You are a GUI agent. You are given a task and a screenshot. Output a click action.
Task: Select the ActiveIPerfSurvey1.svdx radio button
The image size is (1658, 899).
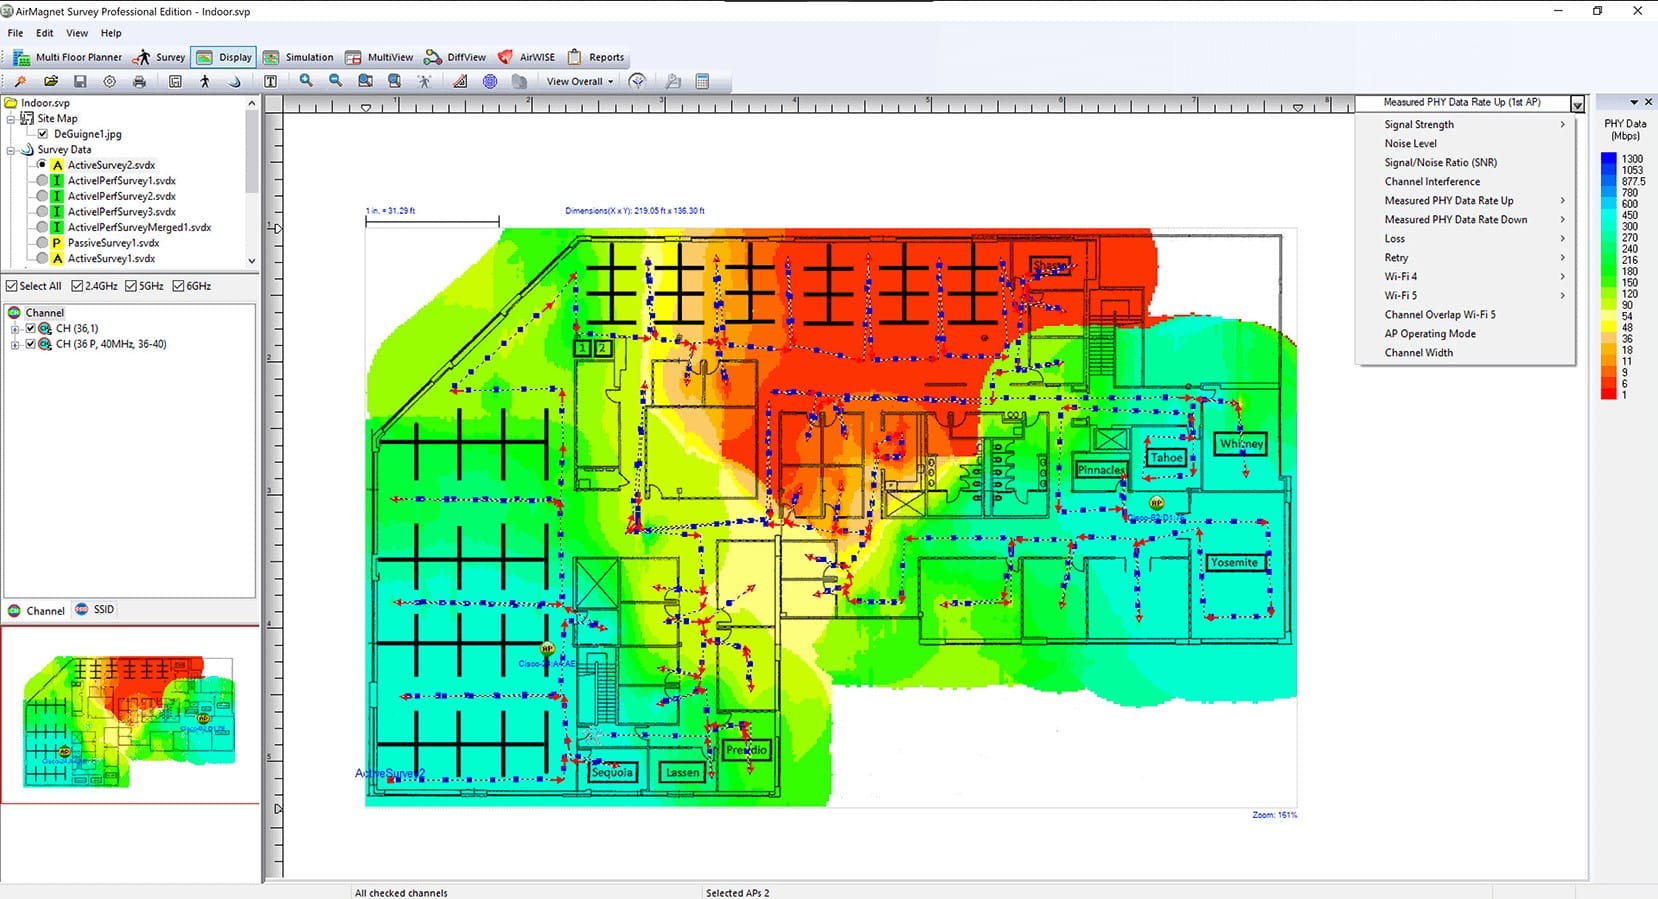(41, 181)
